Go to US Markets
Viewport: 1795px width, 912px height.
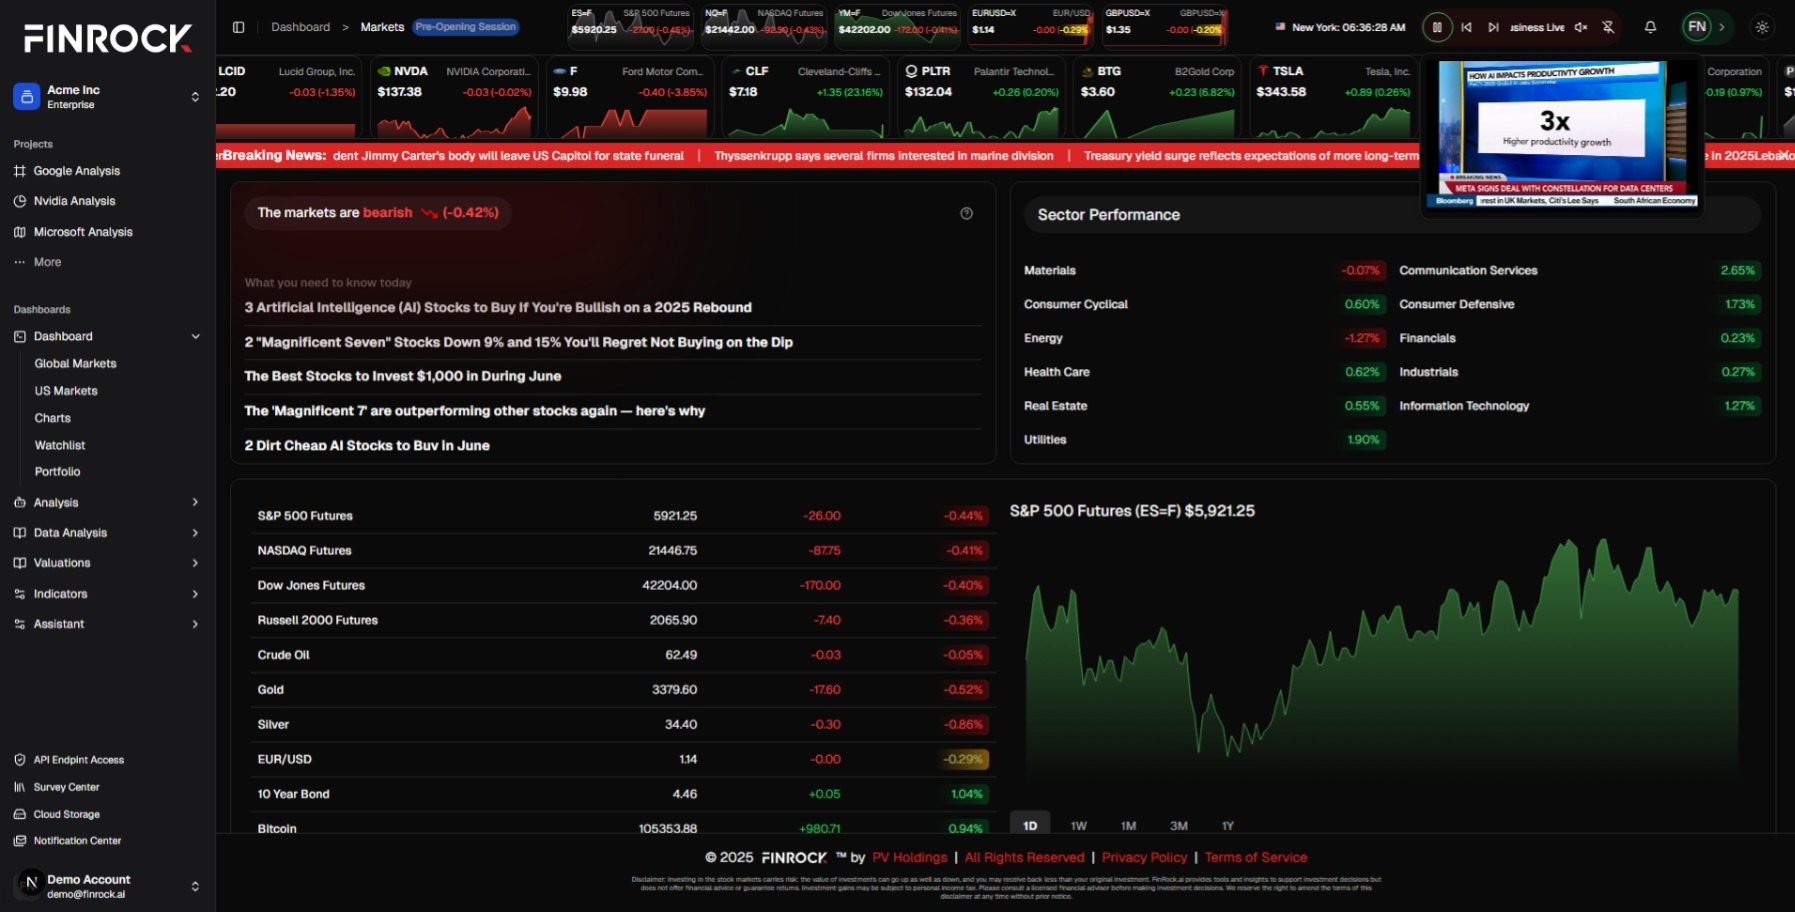pos(66,391)
